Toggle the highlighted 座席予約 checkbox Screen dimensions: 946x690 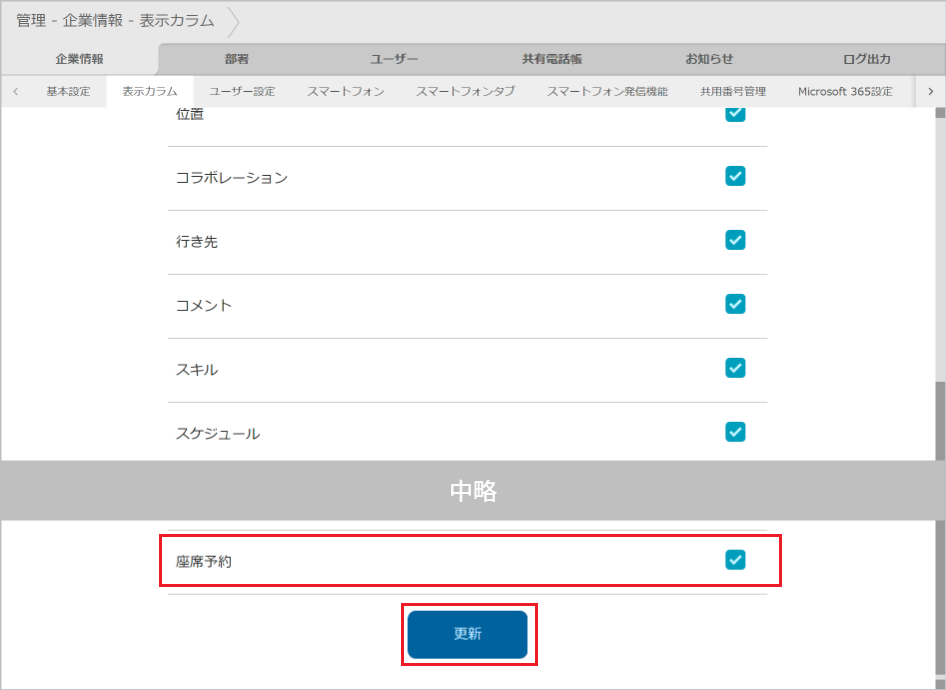[x=735, y=560]
